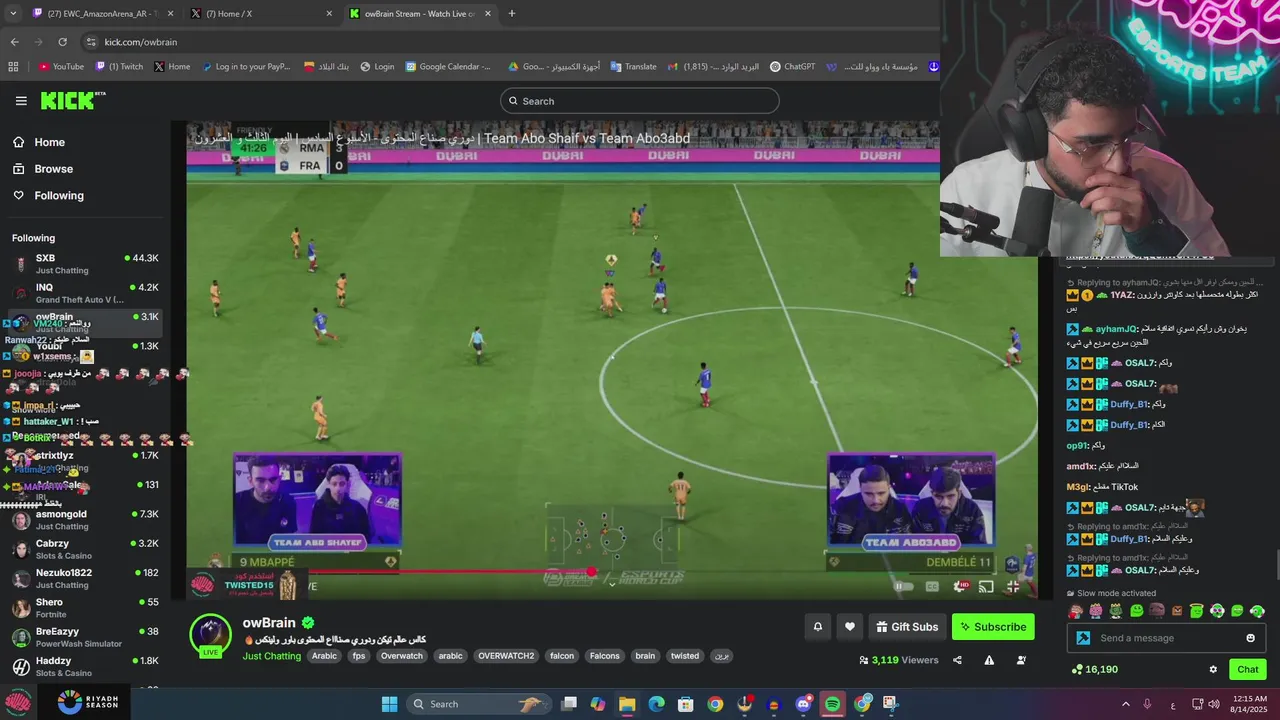Select the owBrain Stream tab
Image resolution: width=1280 pixels, height=720 pixels.
click(x=421, y=14)
